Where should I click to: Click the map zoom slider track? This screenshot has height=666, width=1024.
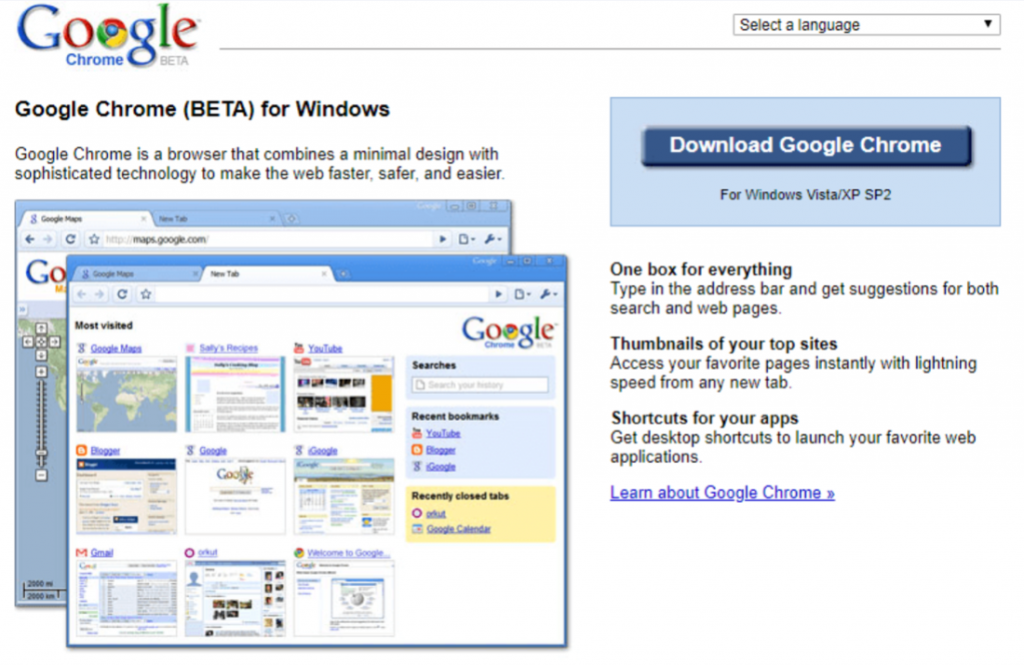tap(41, 423)
